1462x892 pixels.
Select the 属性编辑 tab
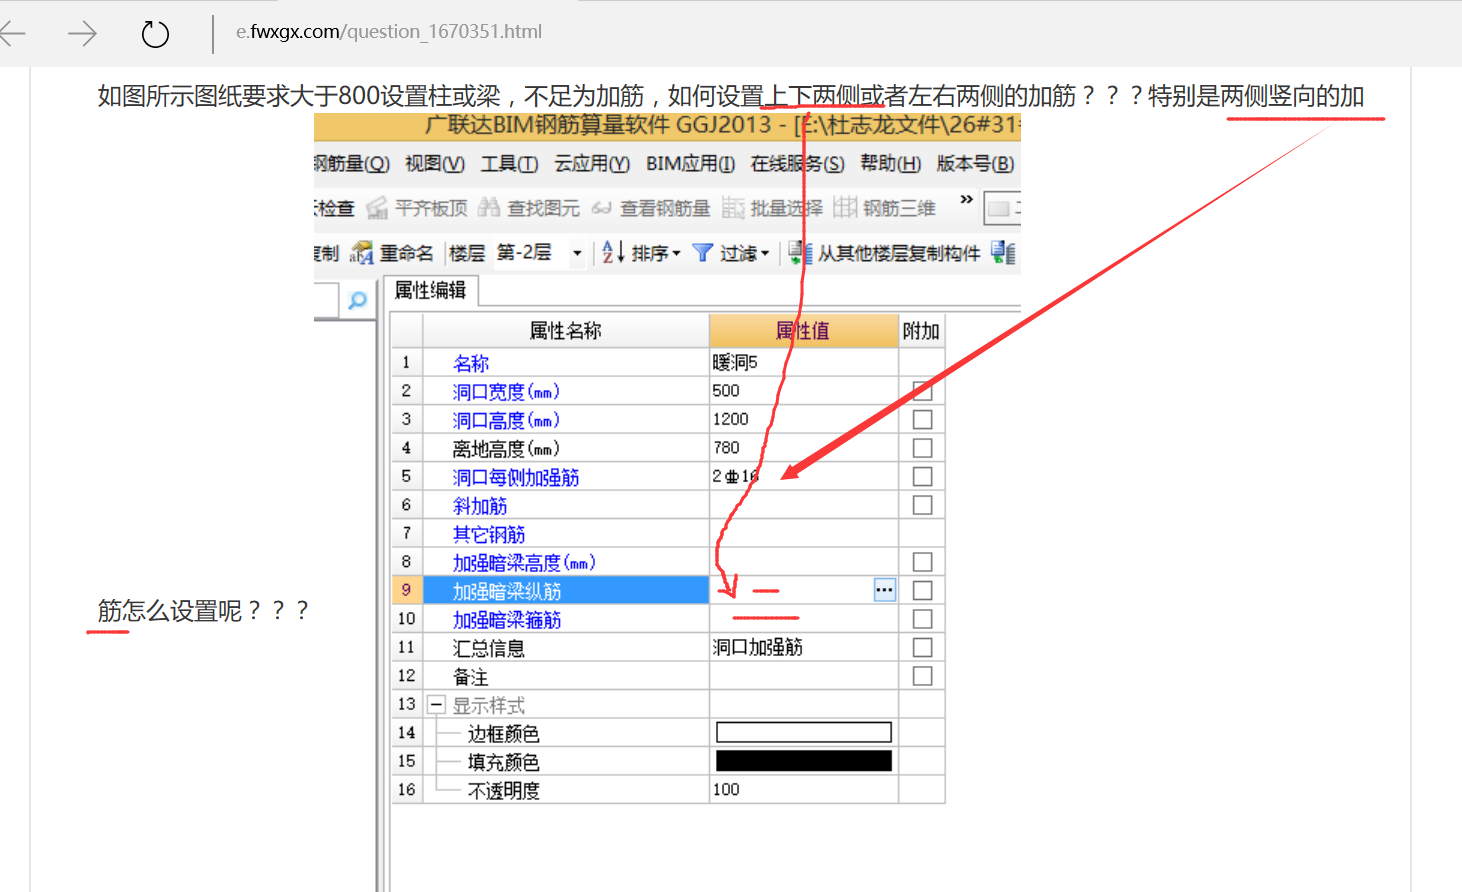click(431, 290)
